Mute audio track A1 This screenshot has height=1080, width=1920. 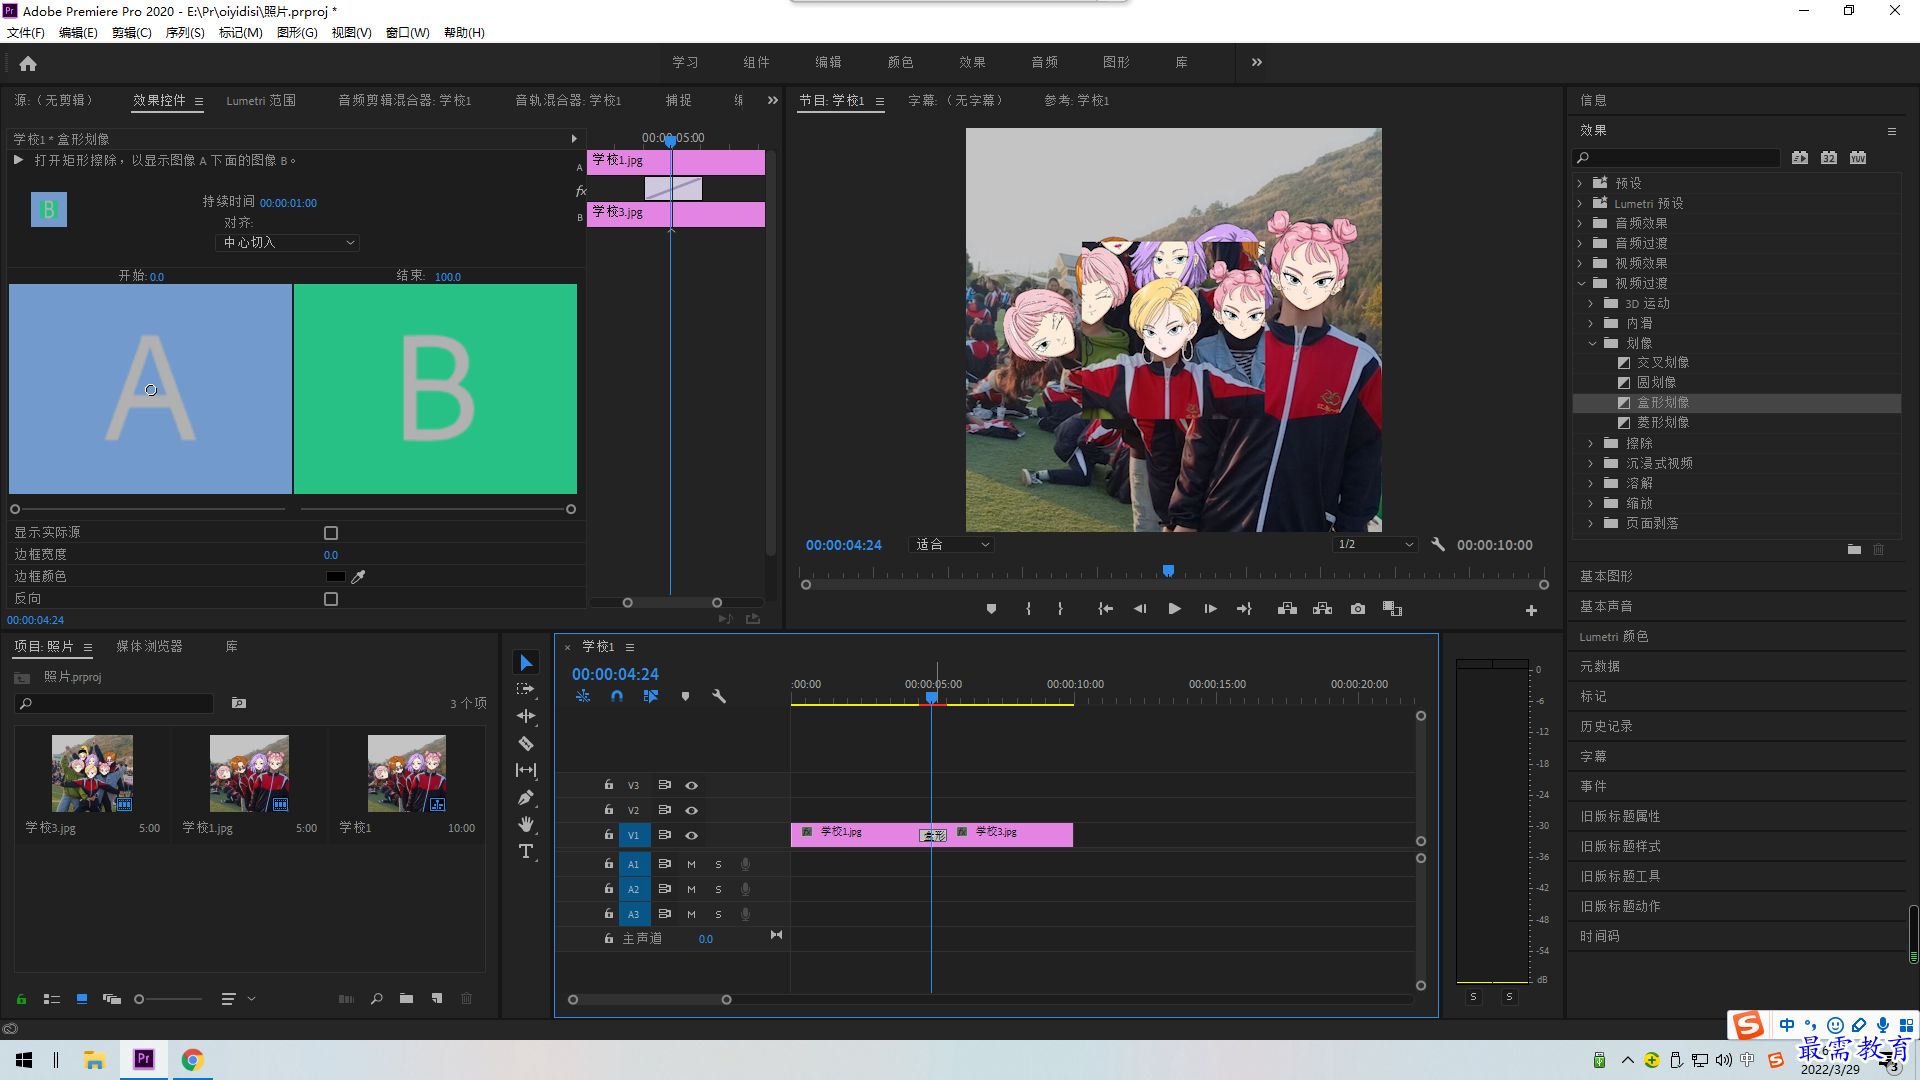click(x=691, y=864)
